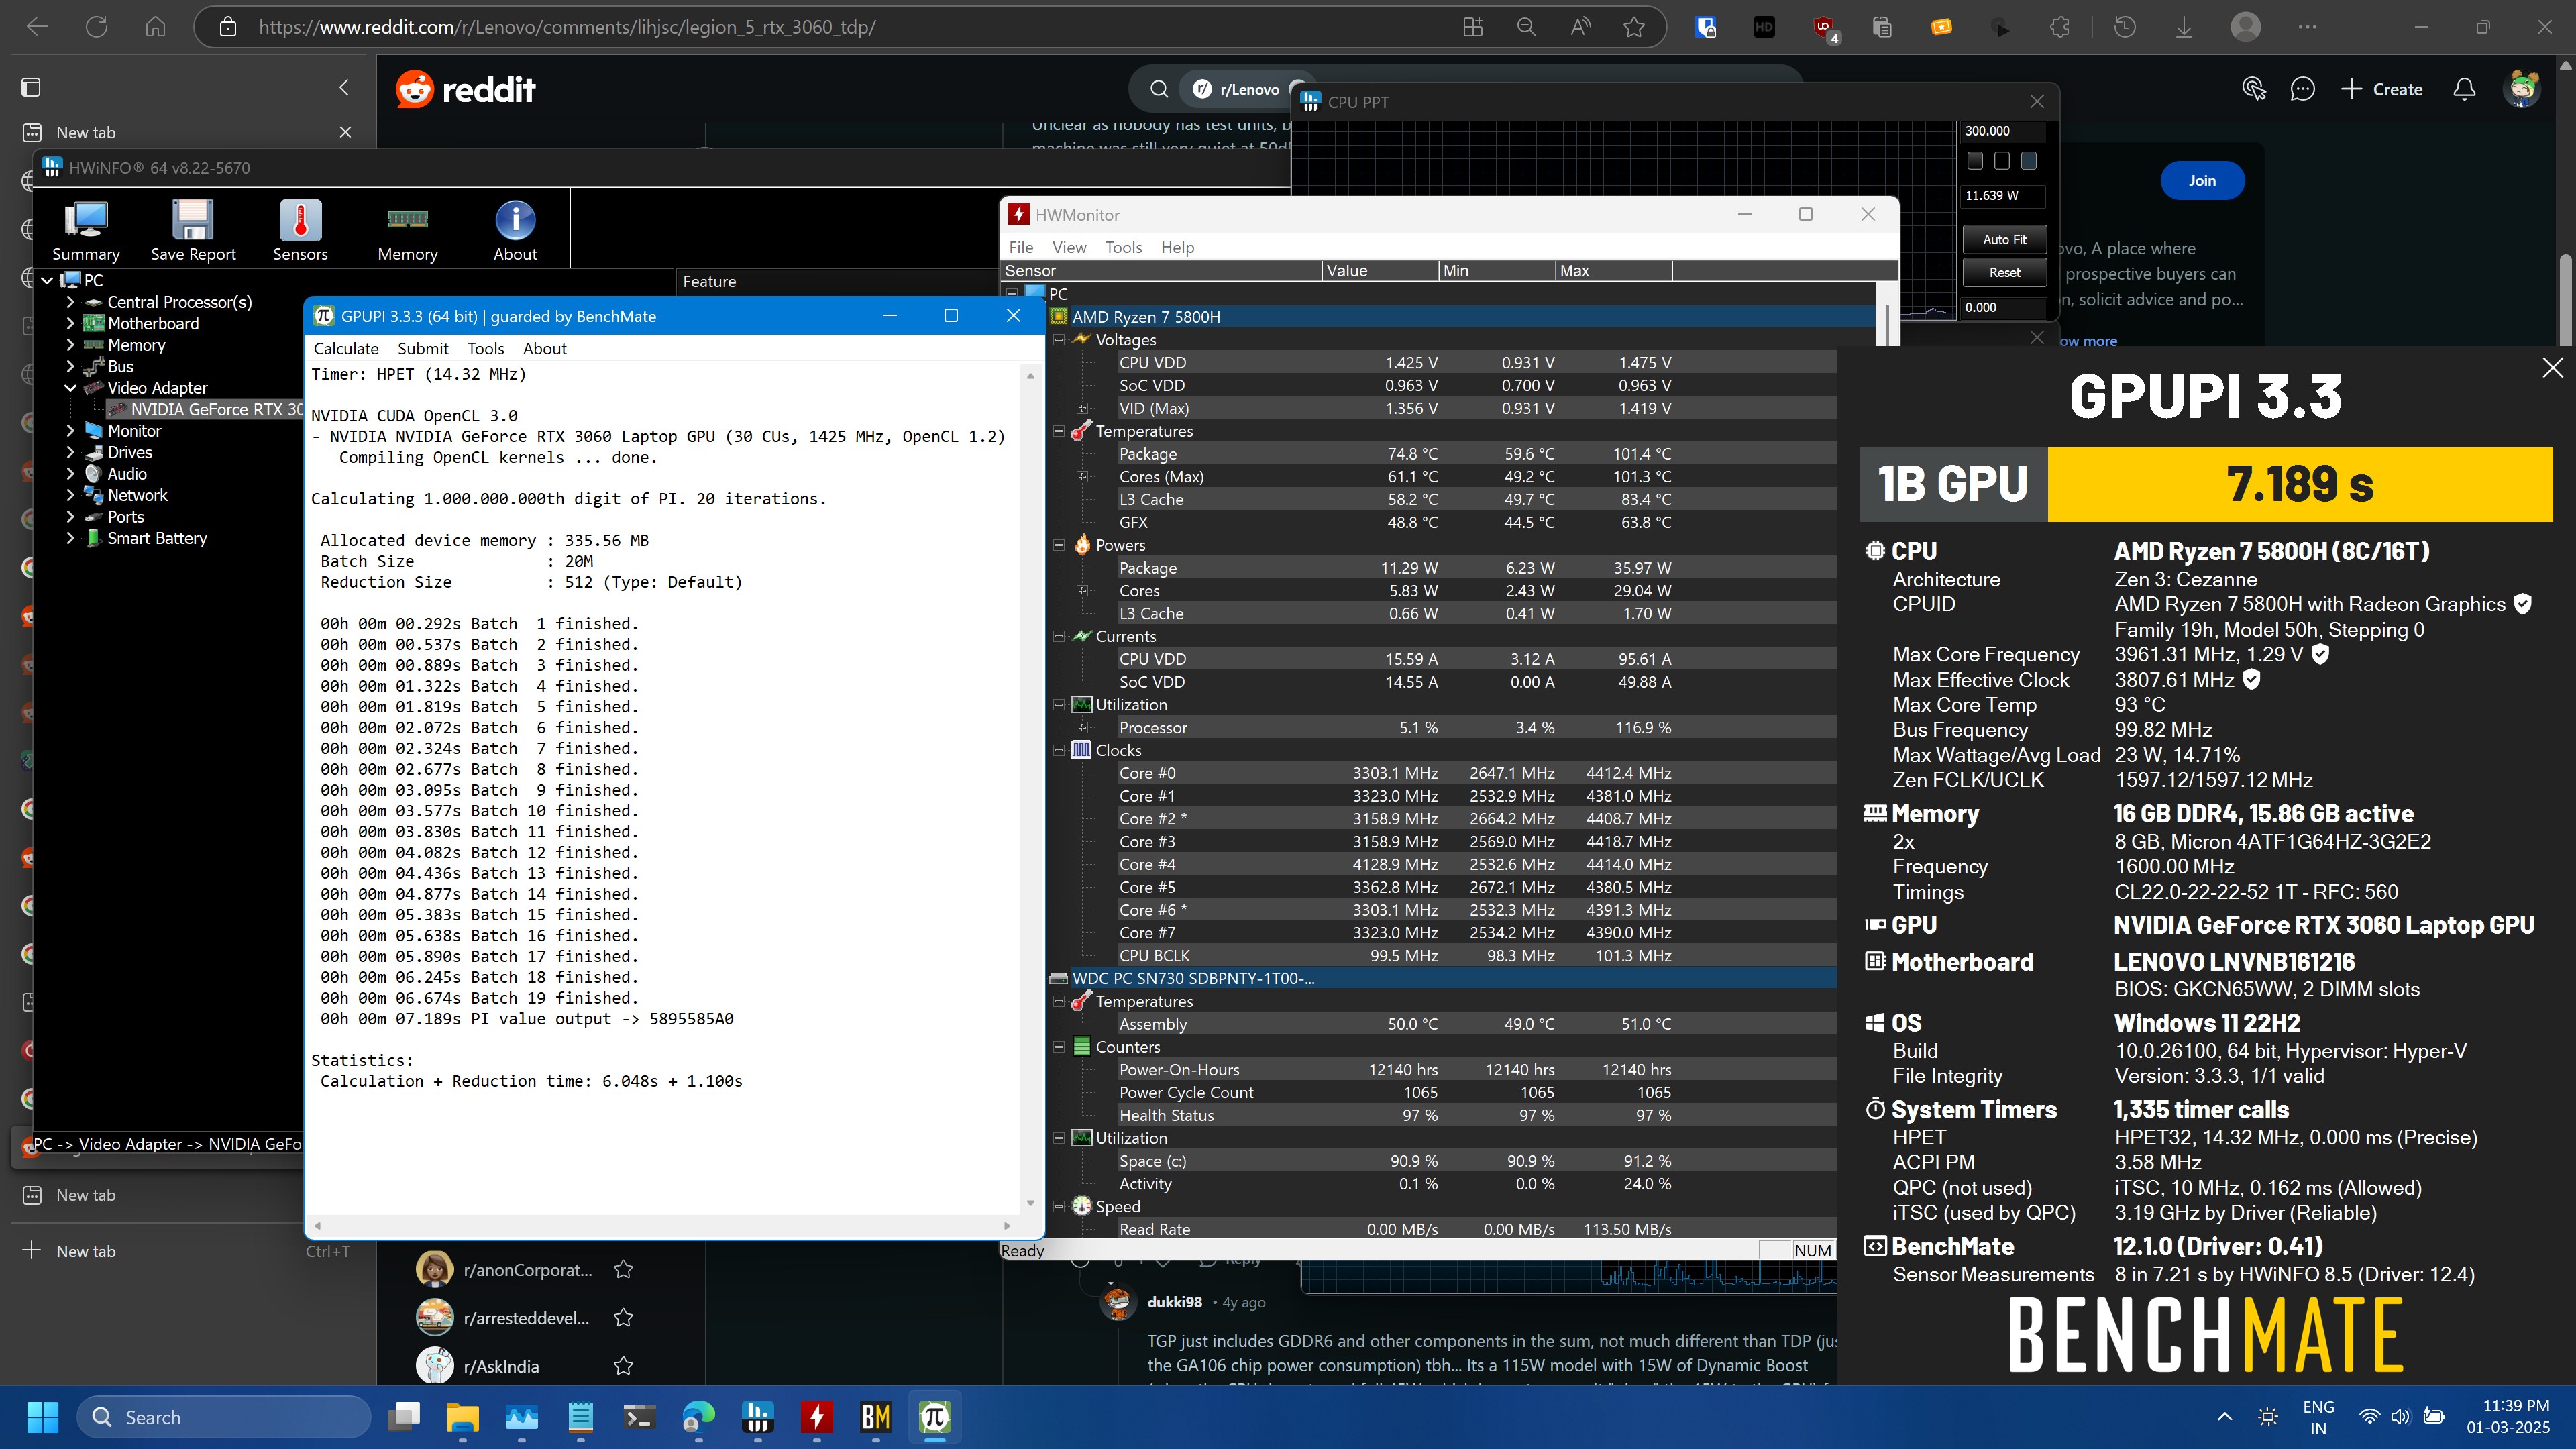The height and width of the screenshot is (1449, 2576).
Task: Open the Calculate menu in GPUPI
Action: pos(346,348)
